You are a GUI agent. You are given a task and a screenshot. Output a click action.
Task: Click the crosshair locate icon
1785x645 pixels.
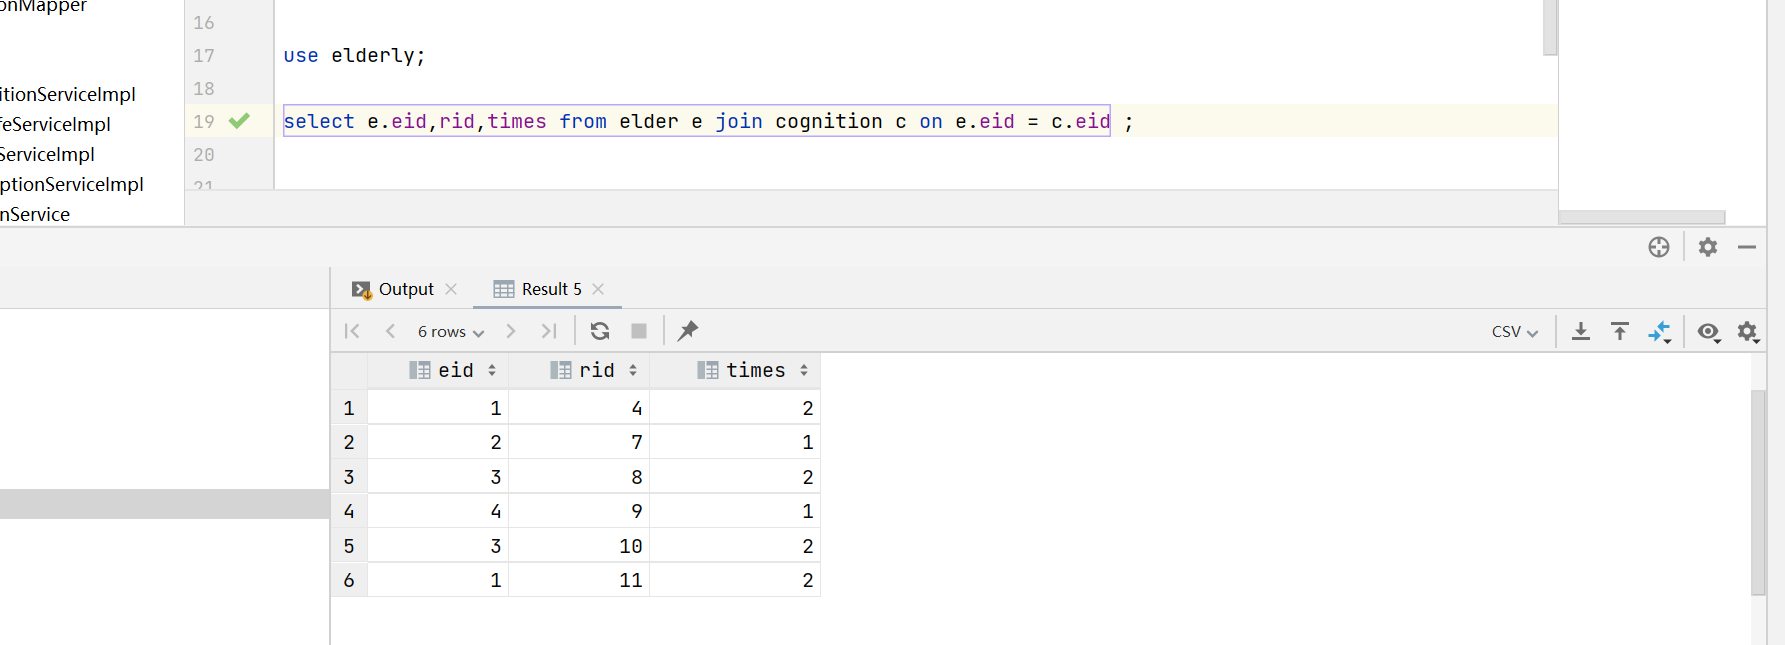[x=1659, y=247]
